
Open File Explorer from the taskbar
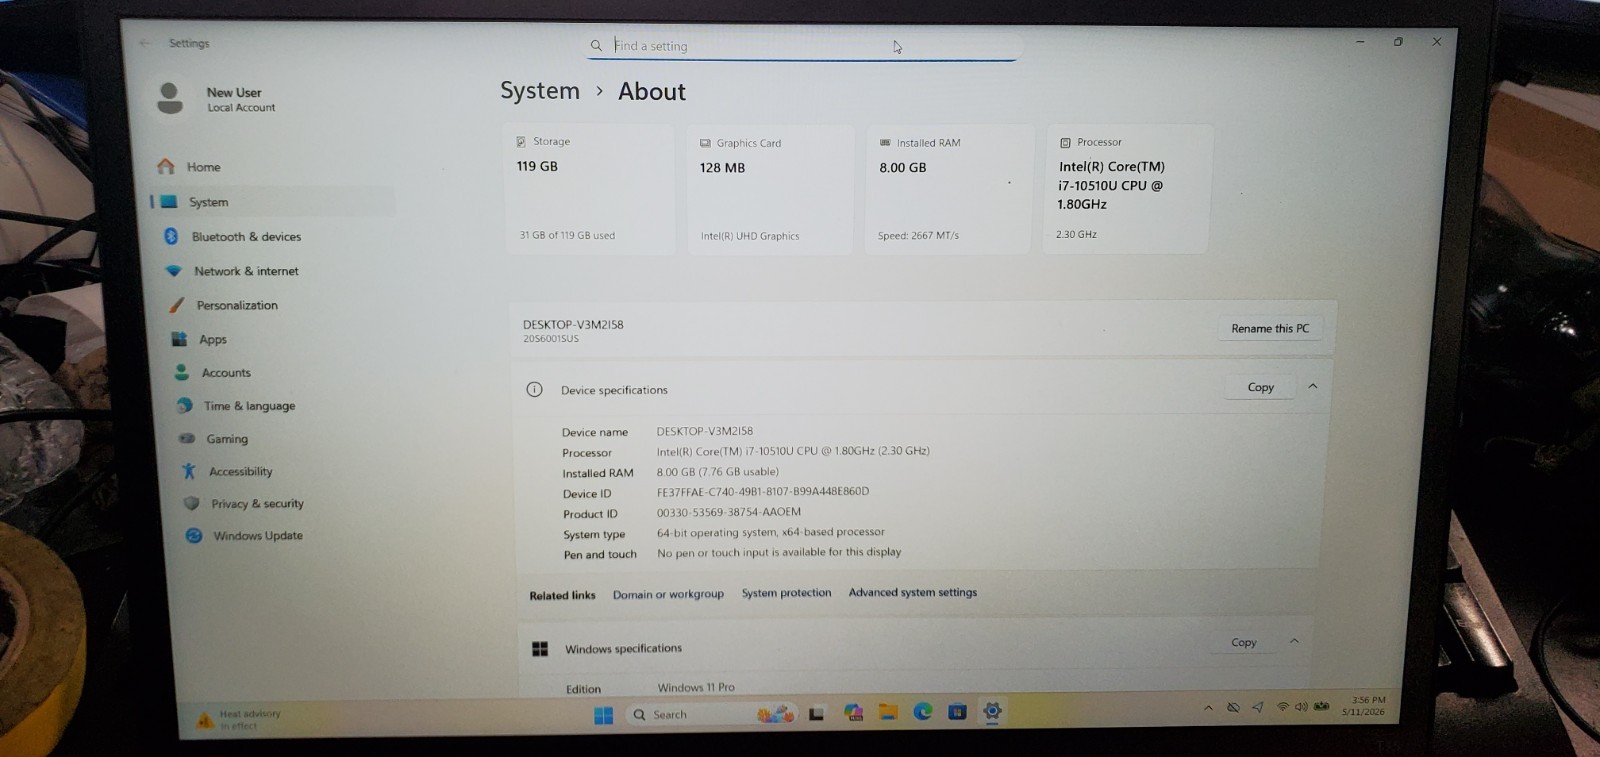(x=888, y=712)
